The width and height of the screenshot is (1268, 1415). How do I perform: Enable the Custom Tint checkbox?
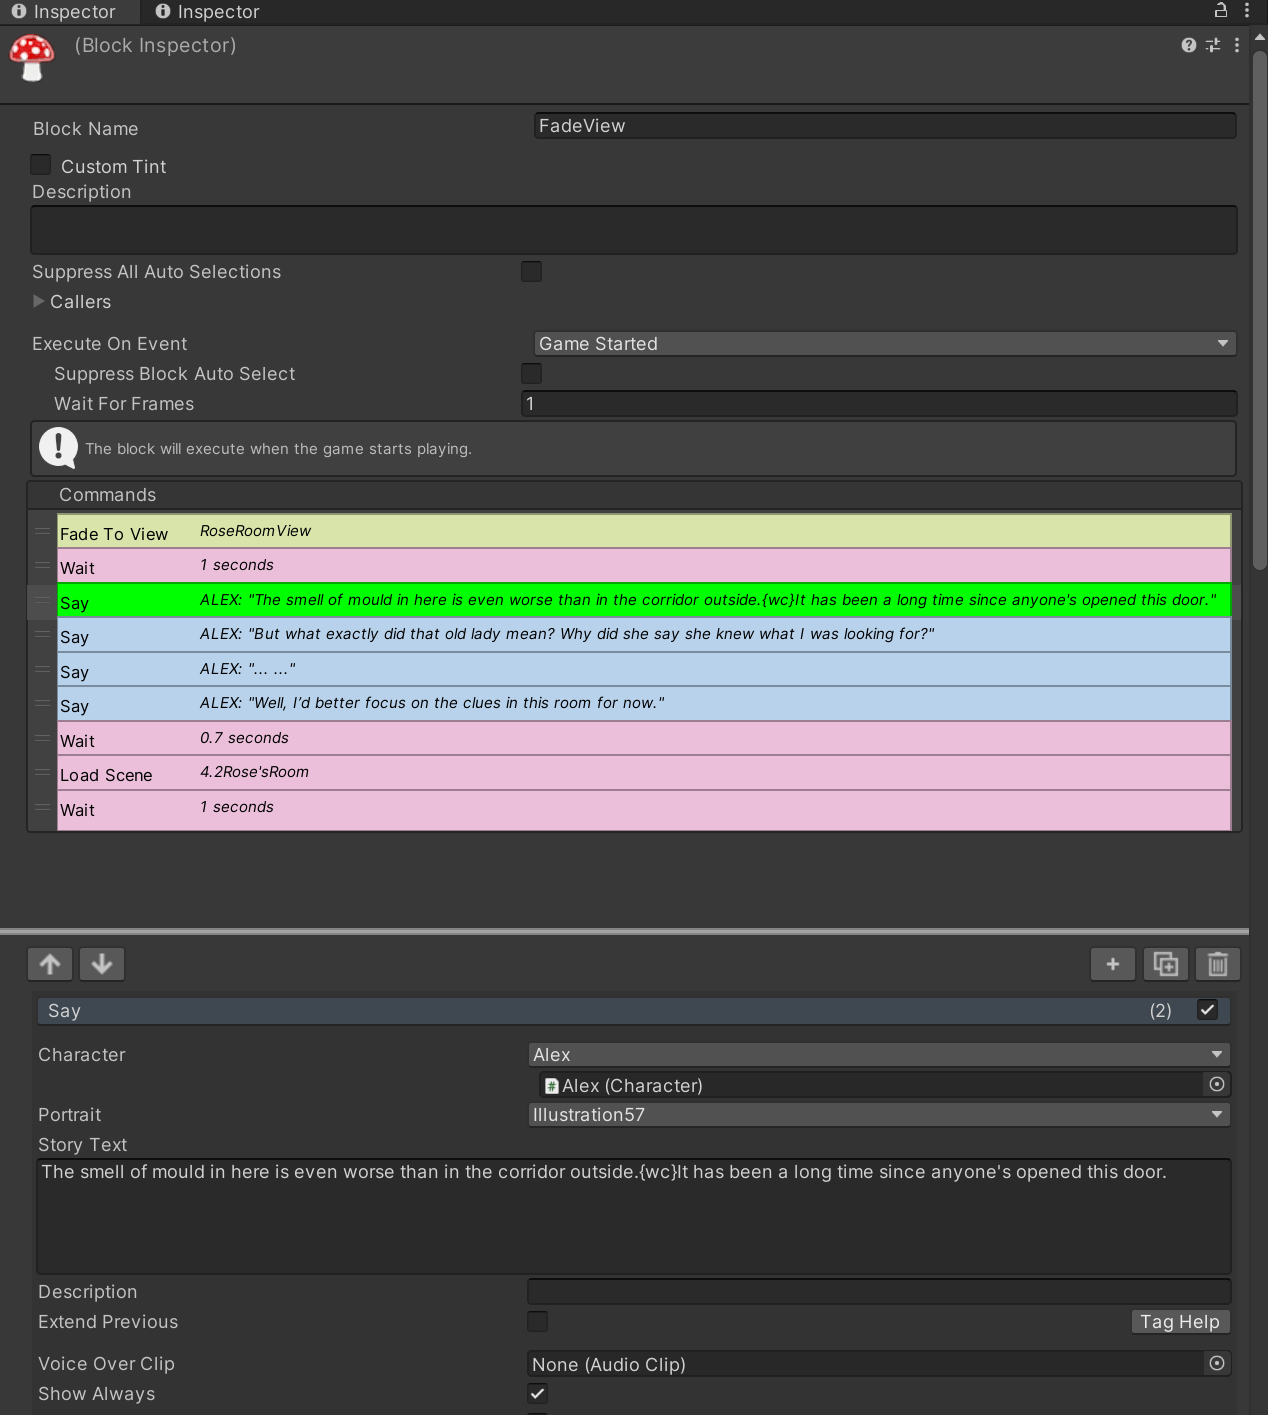41,165
